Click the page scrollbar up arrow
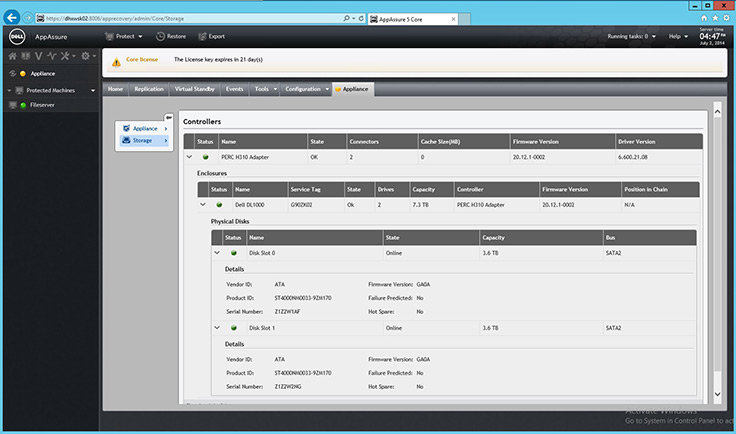The height and width of the screenshot is (434, 736). coord(717,112)
